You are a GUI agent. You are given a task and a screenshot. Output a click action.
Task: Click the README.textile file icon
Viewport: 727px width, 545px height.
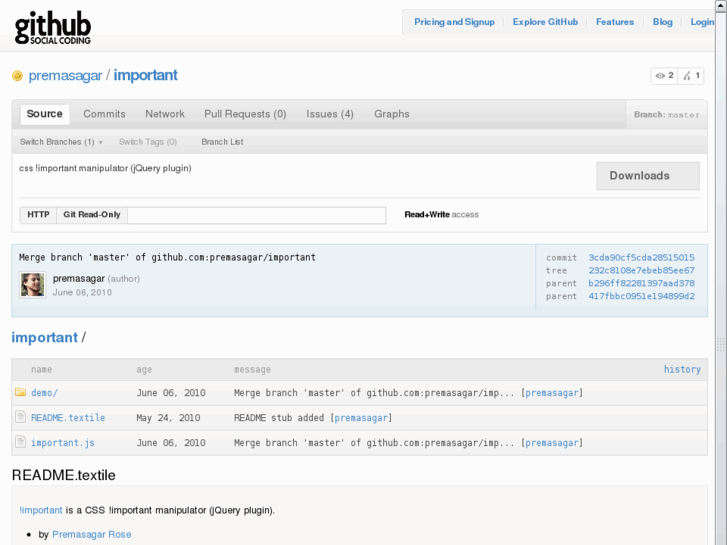20,418
